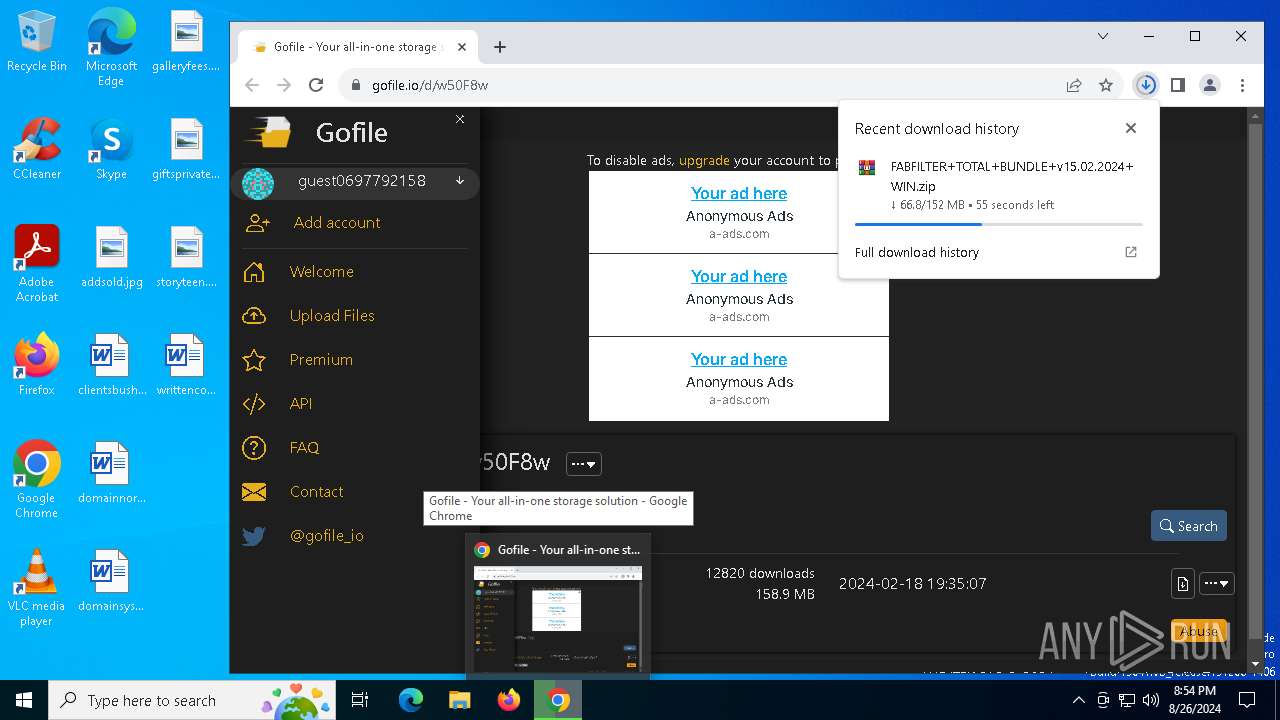Image resolution: width=1280 pixels, height=720 pixels.
Task: Reload the Gofile page
Action: click(316, 85)
